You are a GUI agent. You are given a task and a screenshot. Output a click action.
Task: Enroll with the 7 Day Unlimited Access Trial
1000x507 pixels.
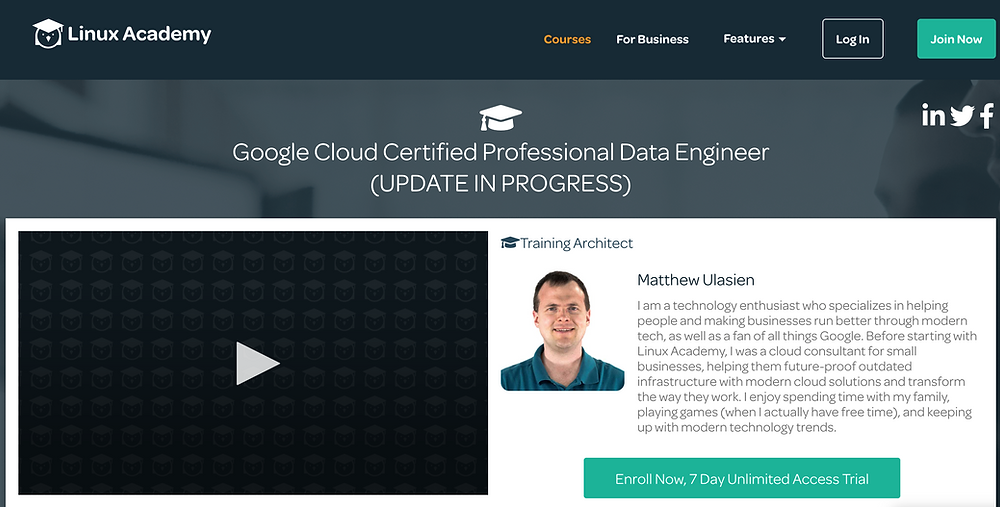[741, 478]
